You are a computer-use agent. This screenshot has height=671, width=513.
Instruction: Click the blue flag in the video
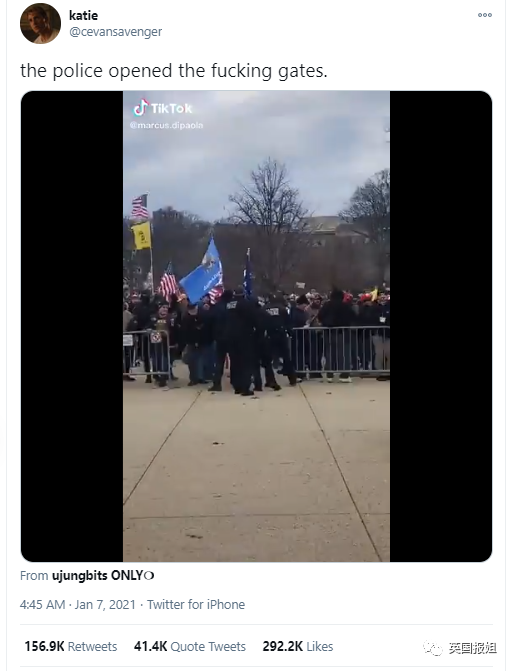pos(202,271)
